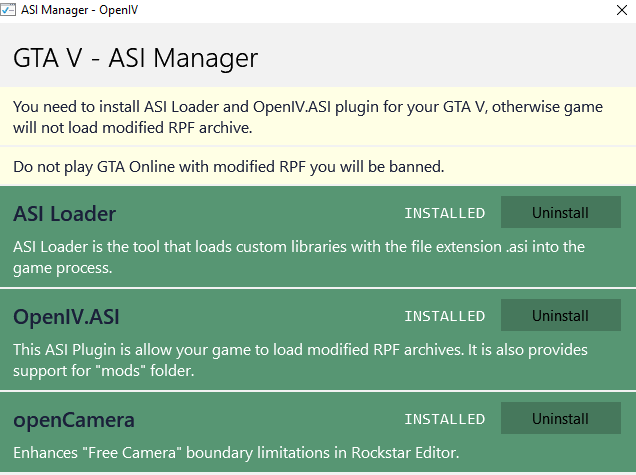Uninstall the OpenIV.ASI plugin
The image size is (636, 475).
click(560, 316)
